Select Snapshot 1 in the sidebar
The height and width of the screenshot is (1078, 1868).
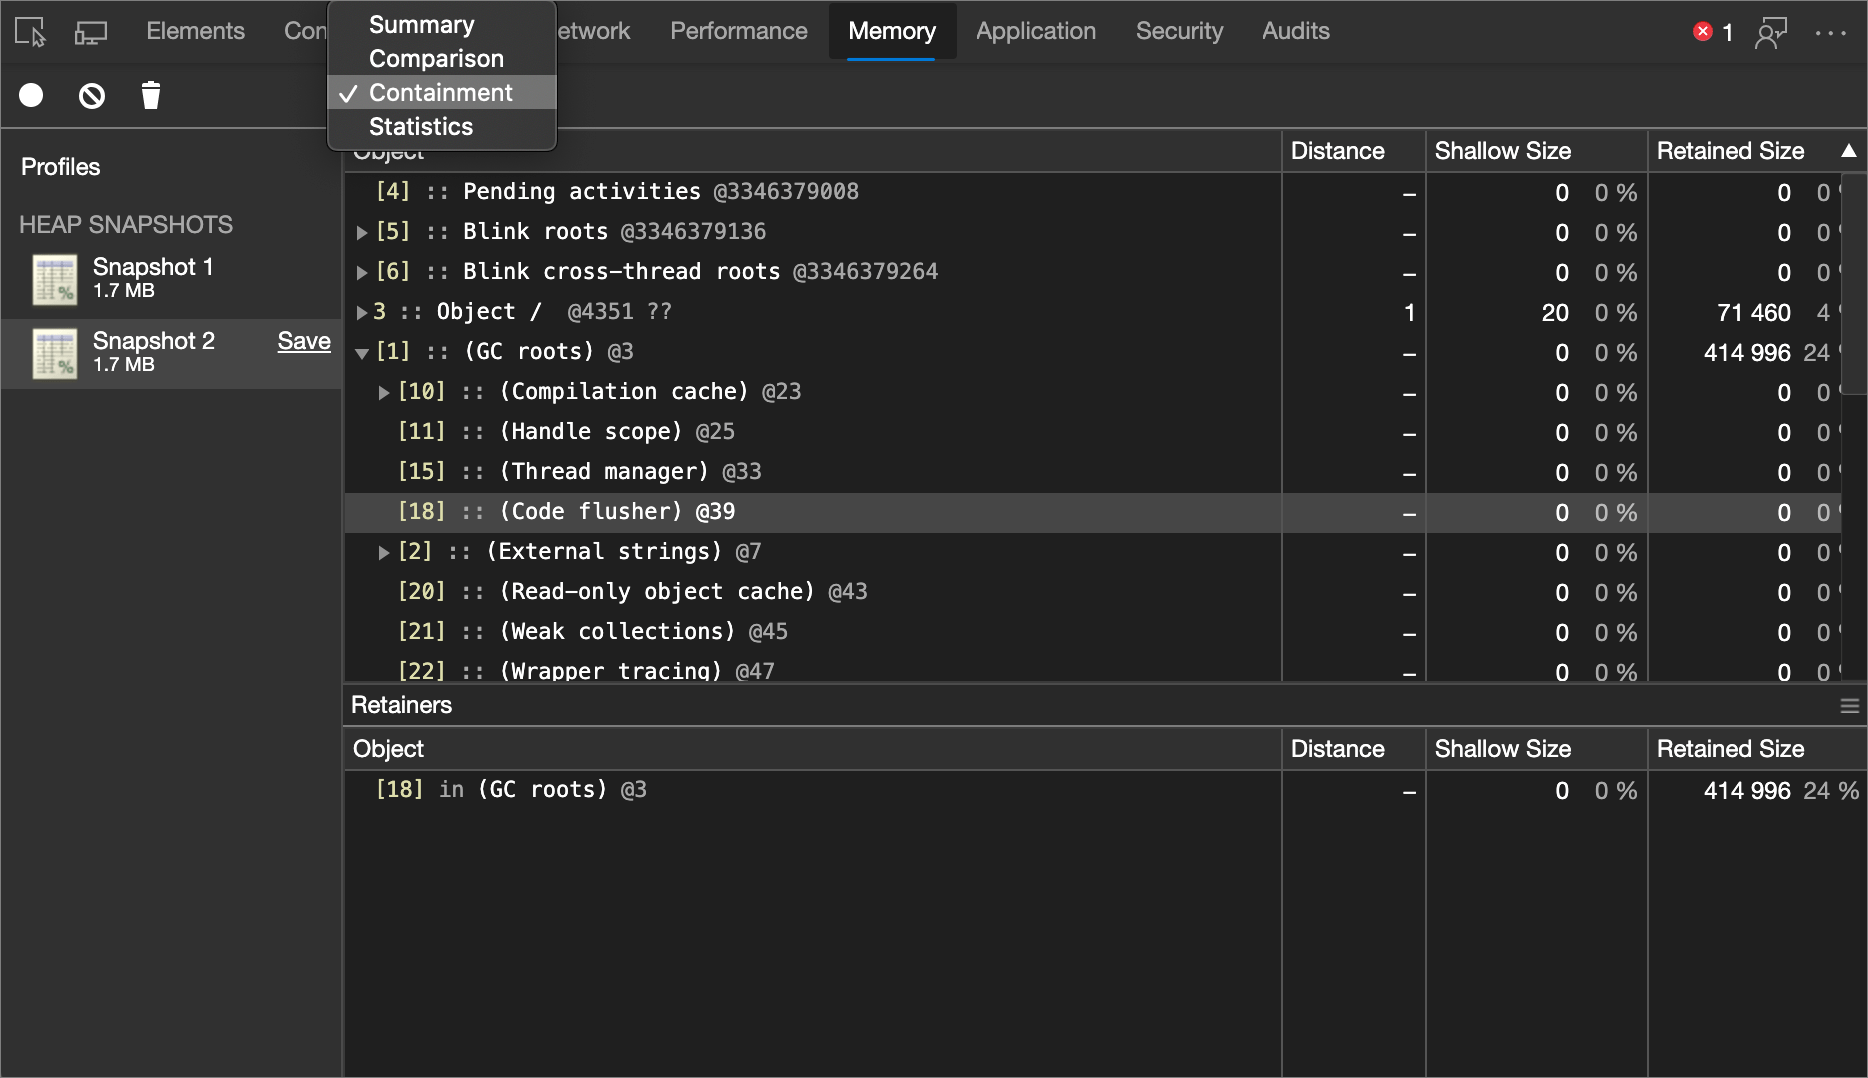coord(152,277)
